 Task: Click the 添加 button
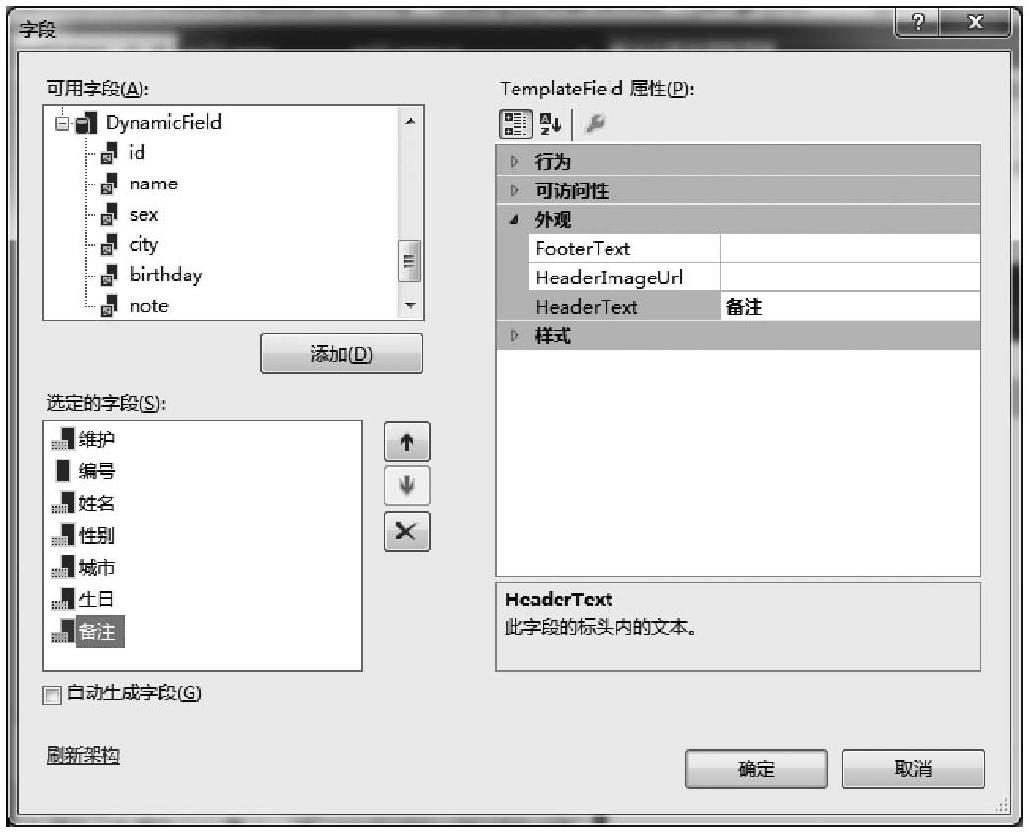342,354
